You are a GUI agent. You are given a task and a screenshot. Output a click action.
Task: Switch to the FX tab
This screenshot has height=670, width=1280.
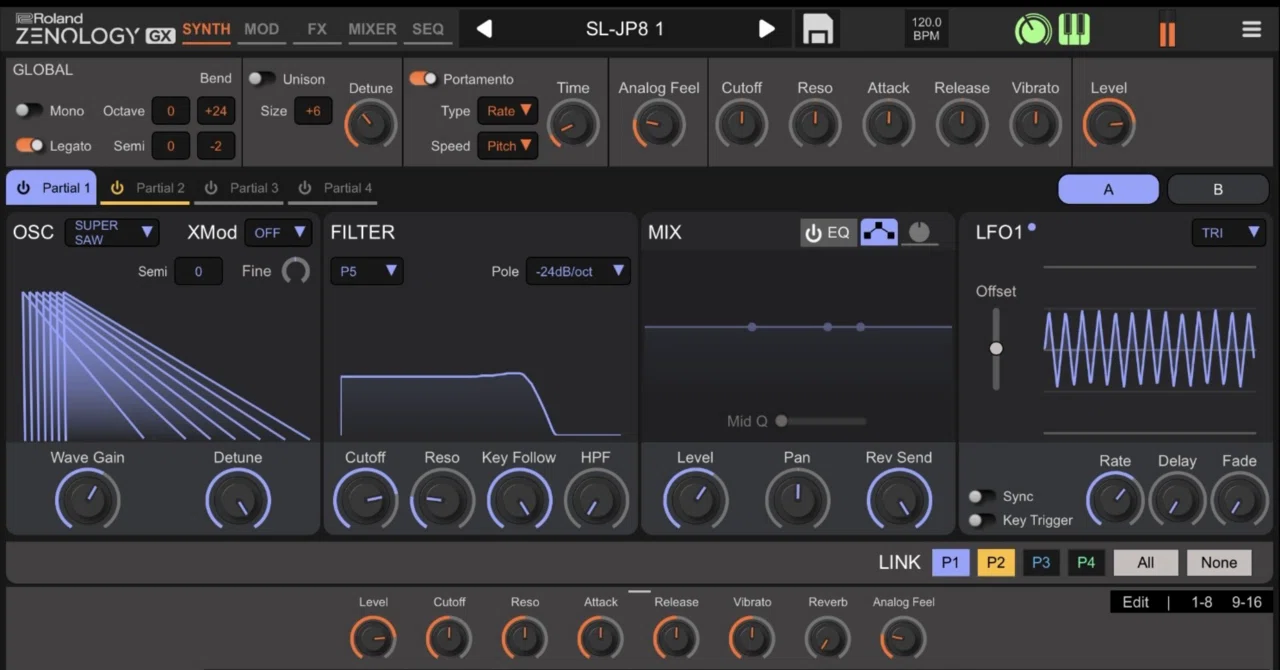click(x=317, y=29)
